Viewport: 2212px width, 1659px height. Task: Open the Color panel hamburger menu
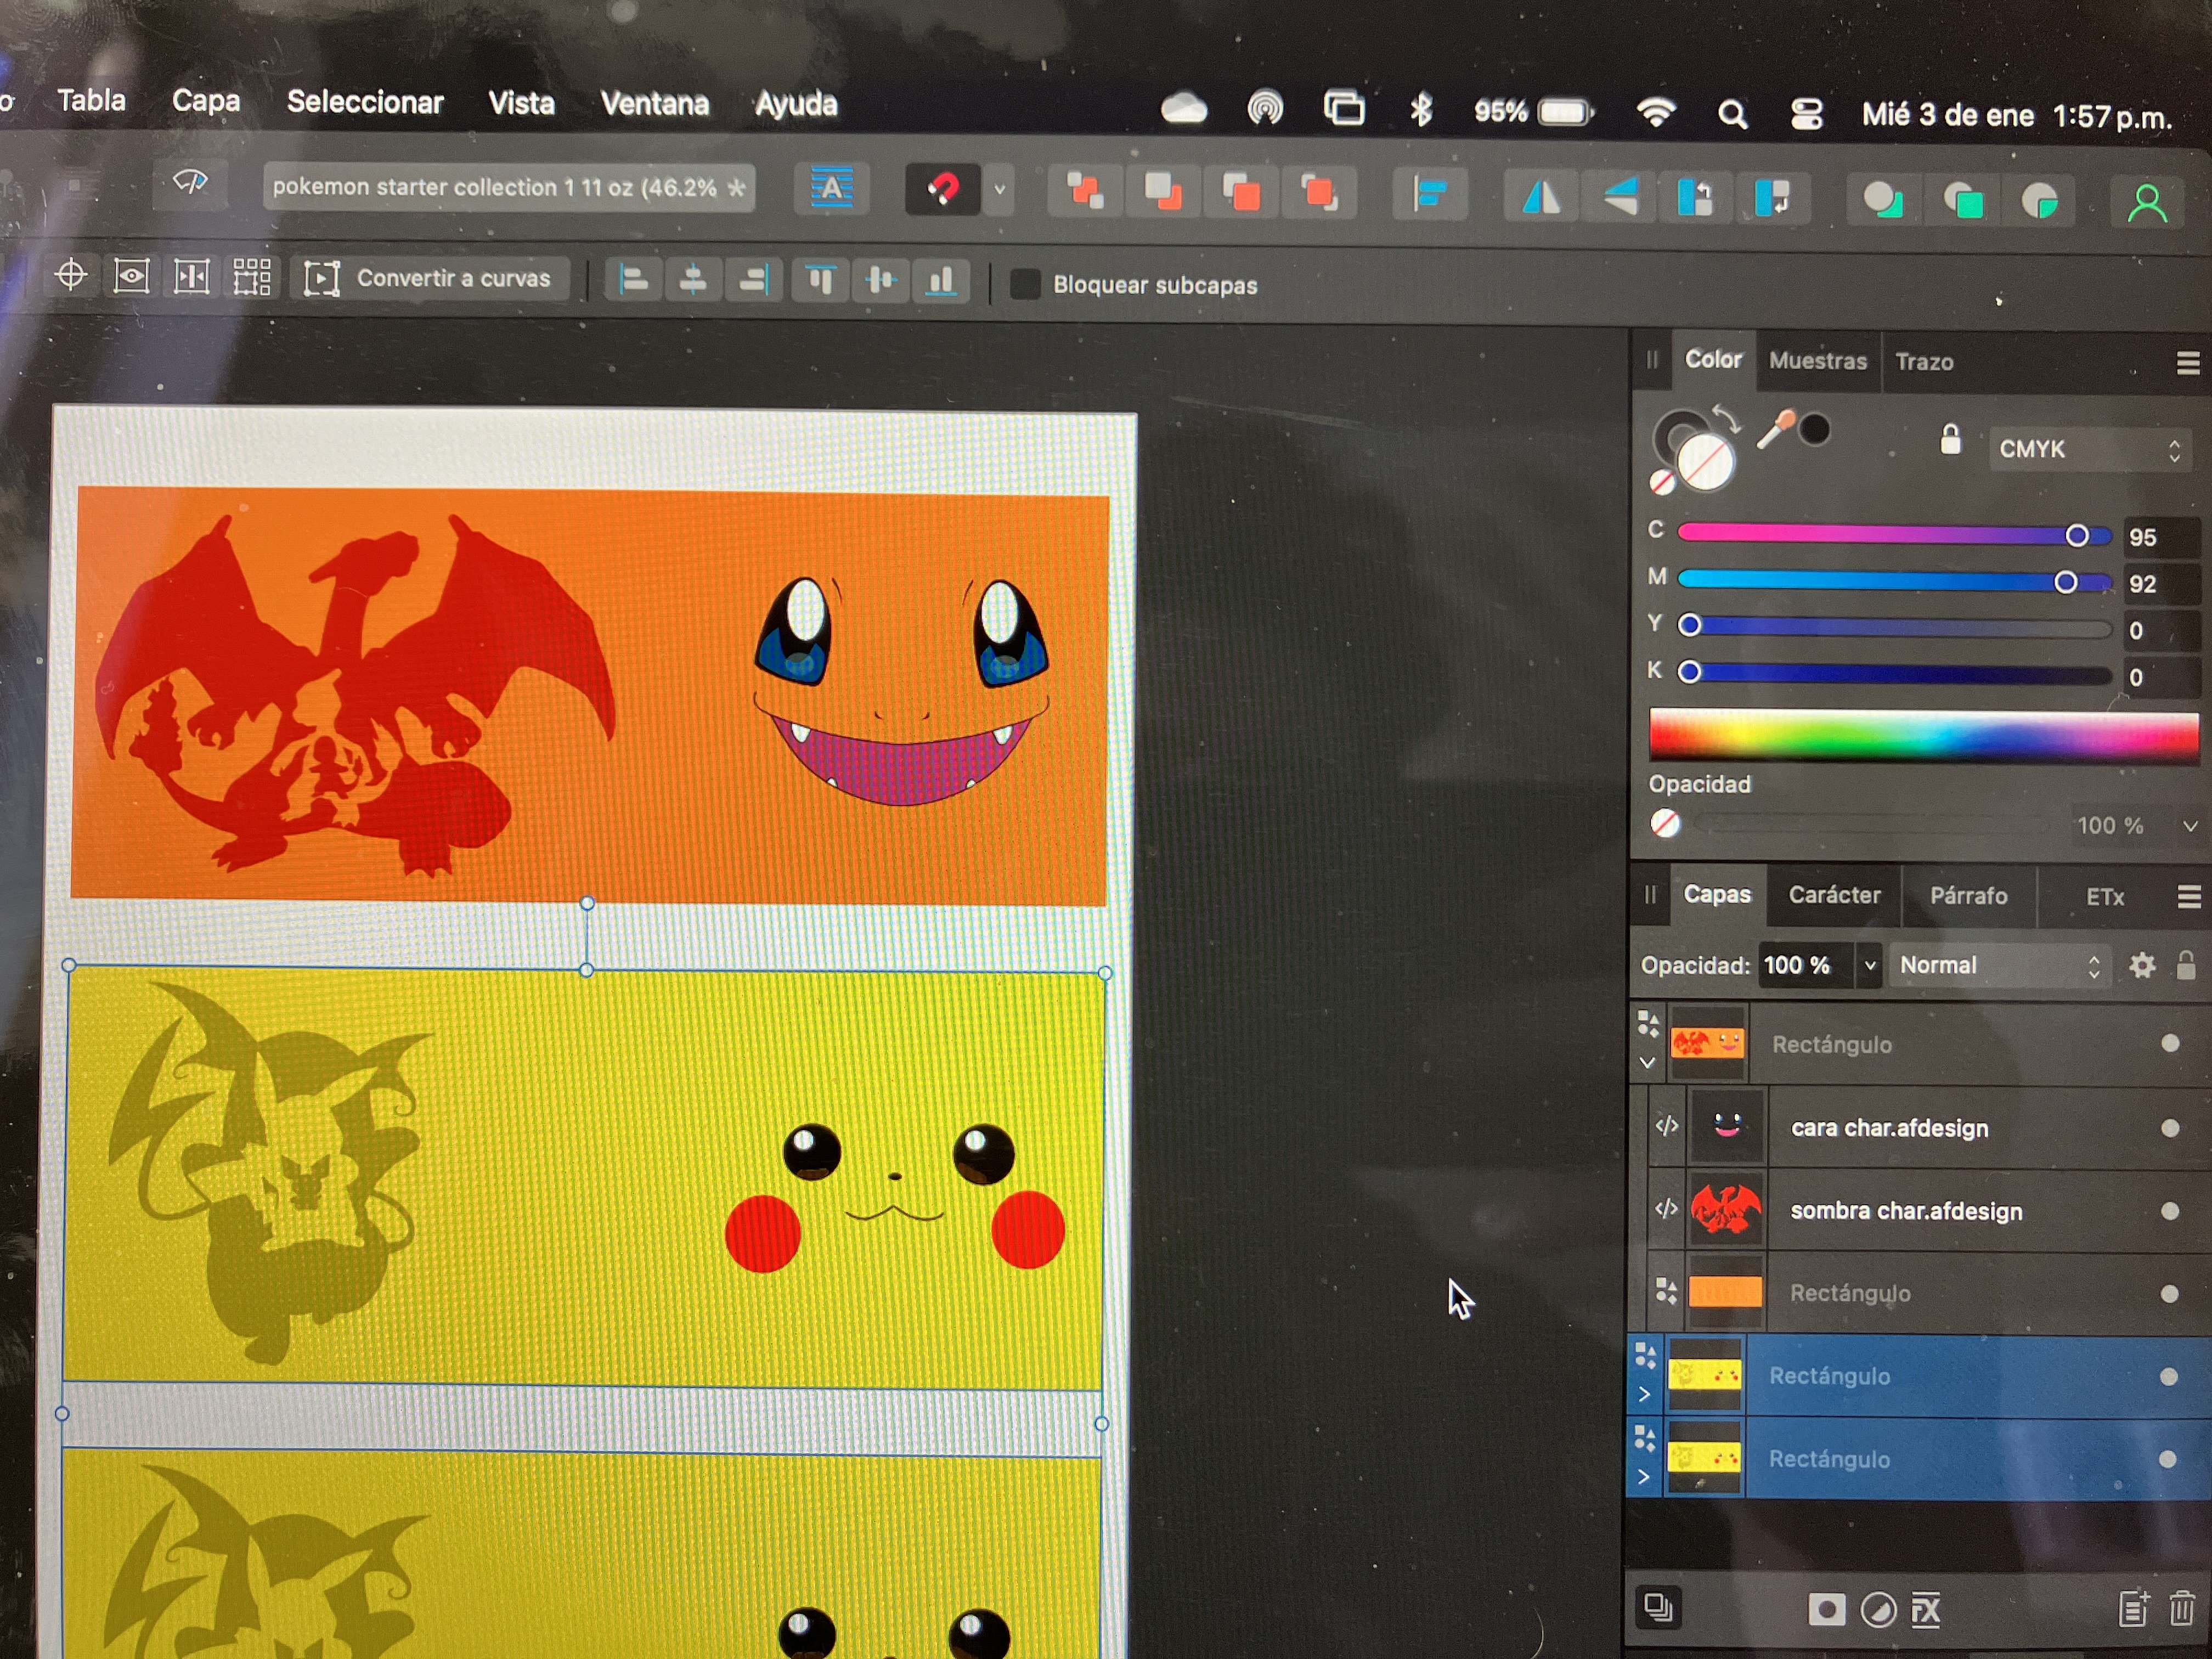[x=2187, y=364]
